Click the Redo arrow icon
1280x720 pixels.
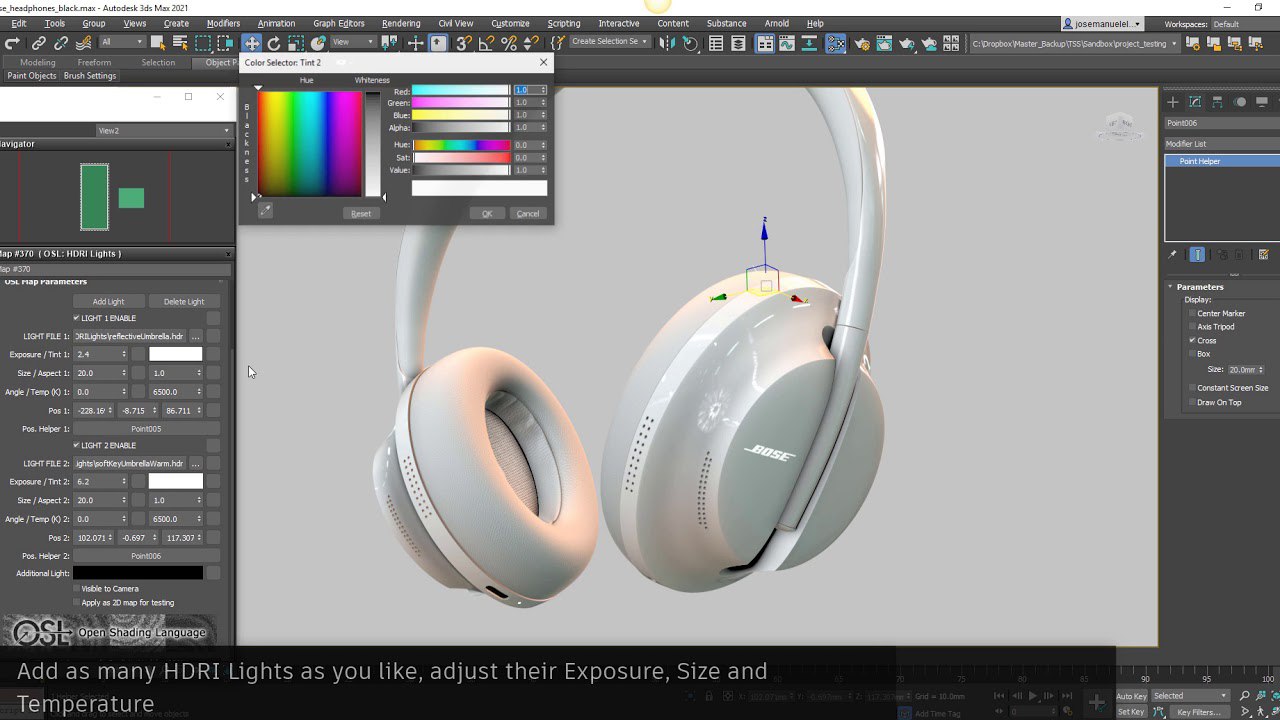pyautogui.click(x=11, y=43)
